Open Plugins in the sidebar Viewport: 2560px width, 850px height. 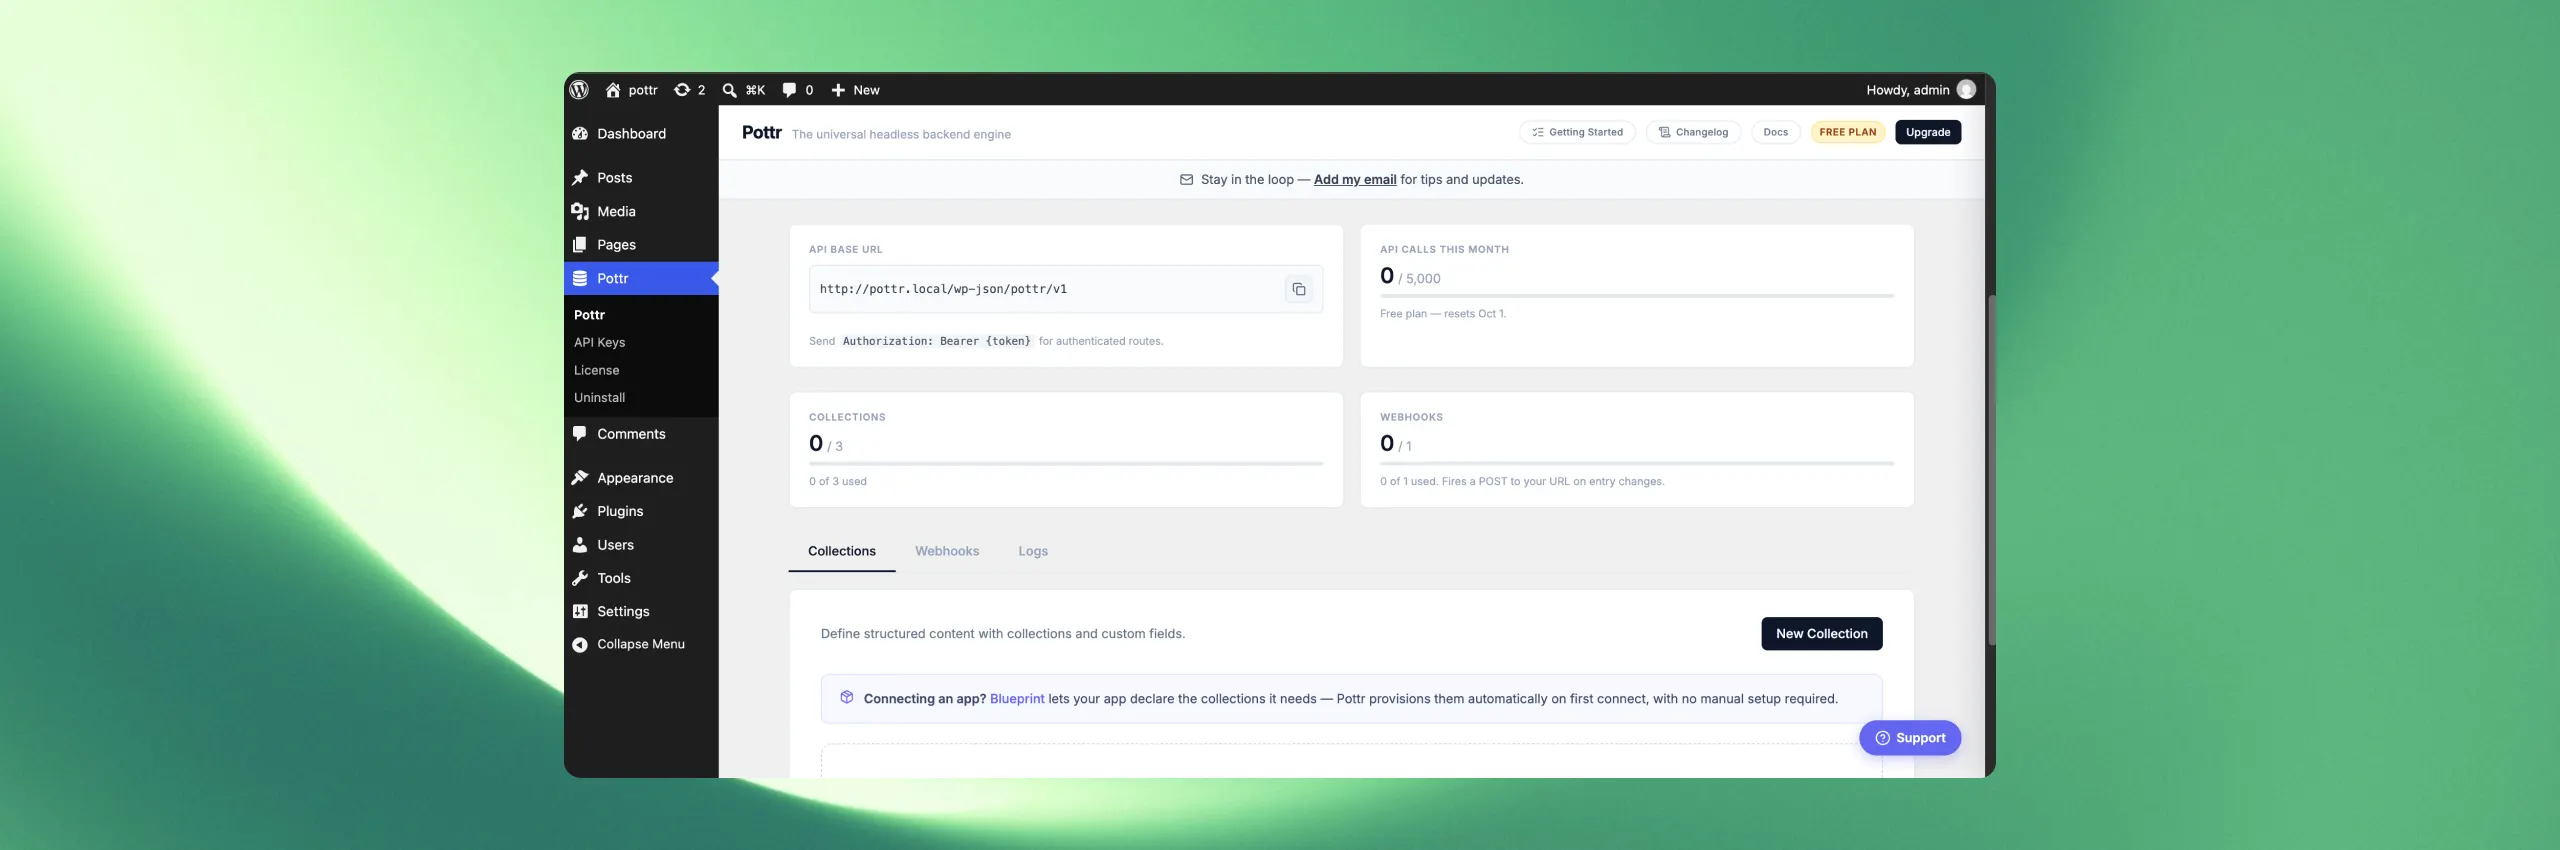641,511
